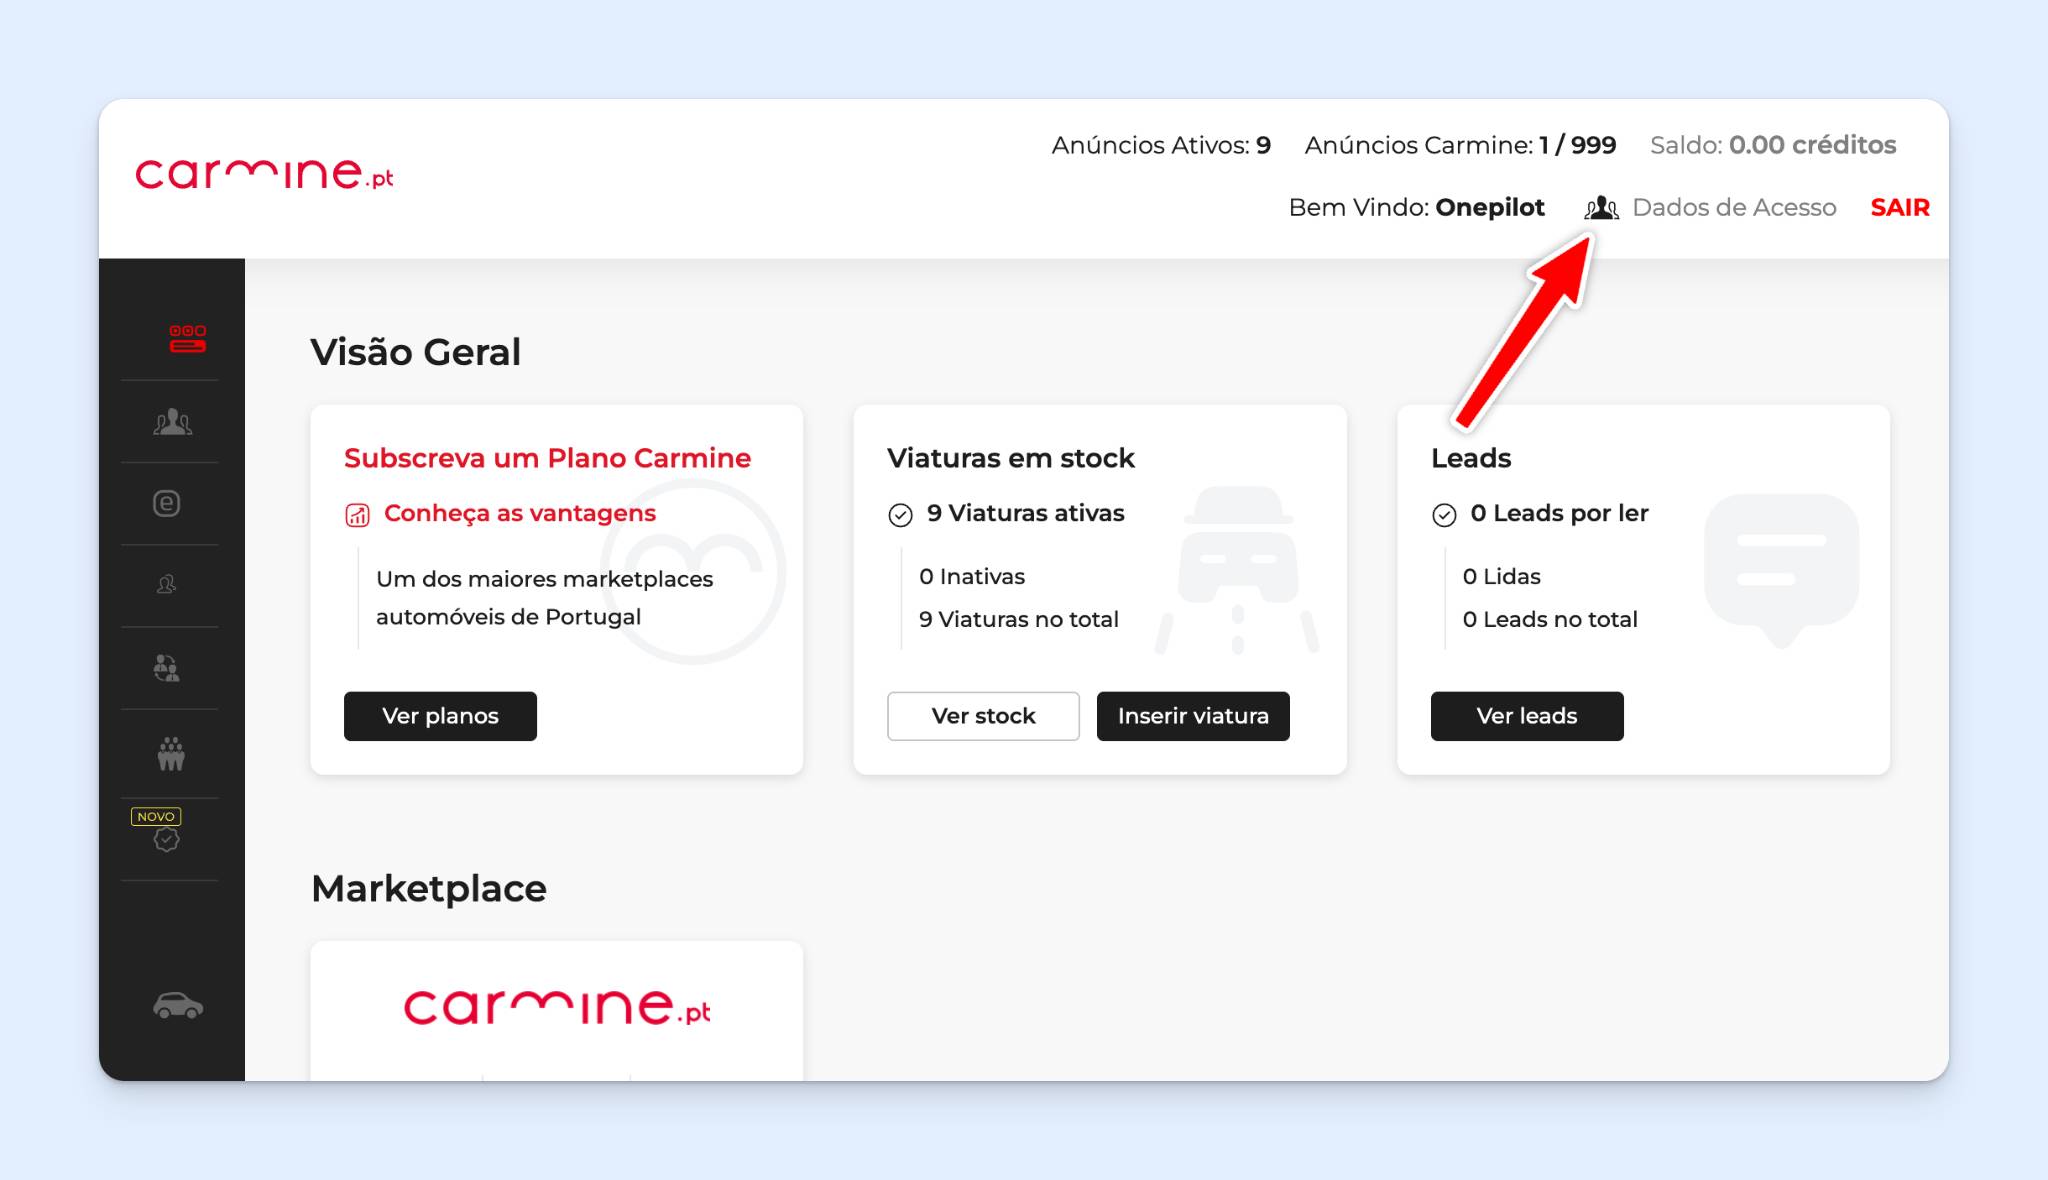Select the users-exchange sidebar icon
The height and width of the screenshot is (1180, 2048).
click(x=166, y=668)
